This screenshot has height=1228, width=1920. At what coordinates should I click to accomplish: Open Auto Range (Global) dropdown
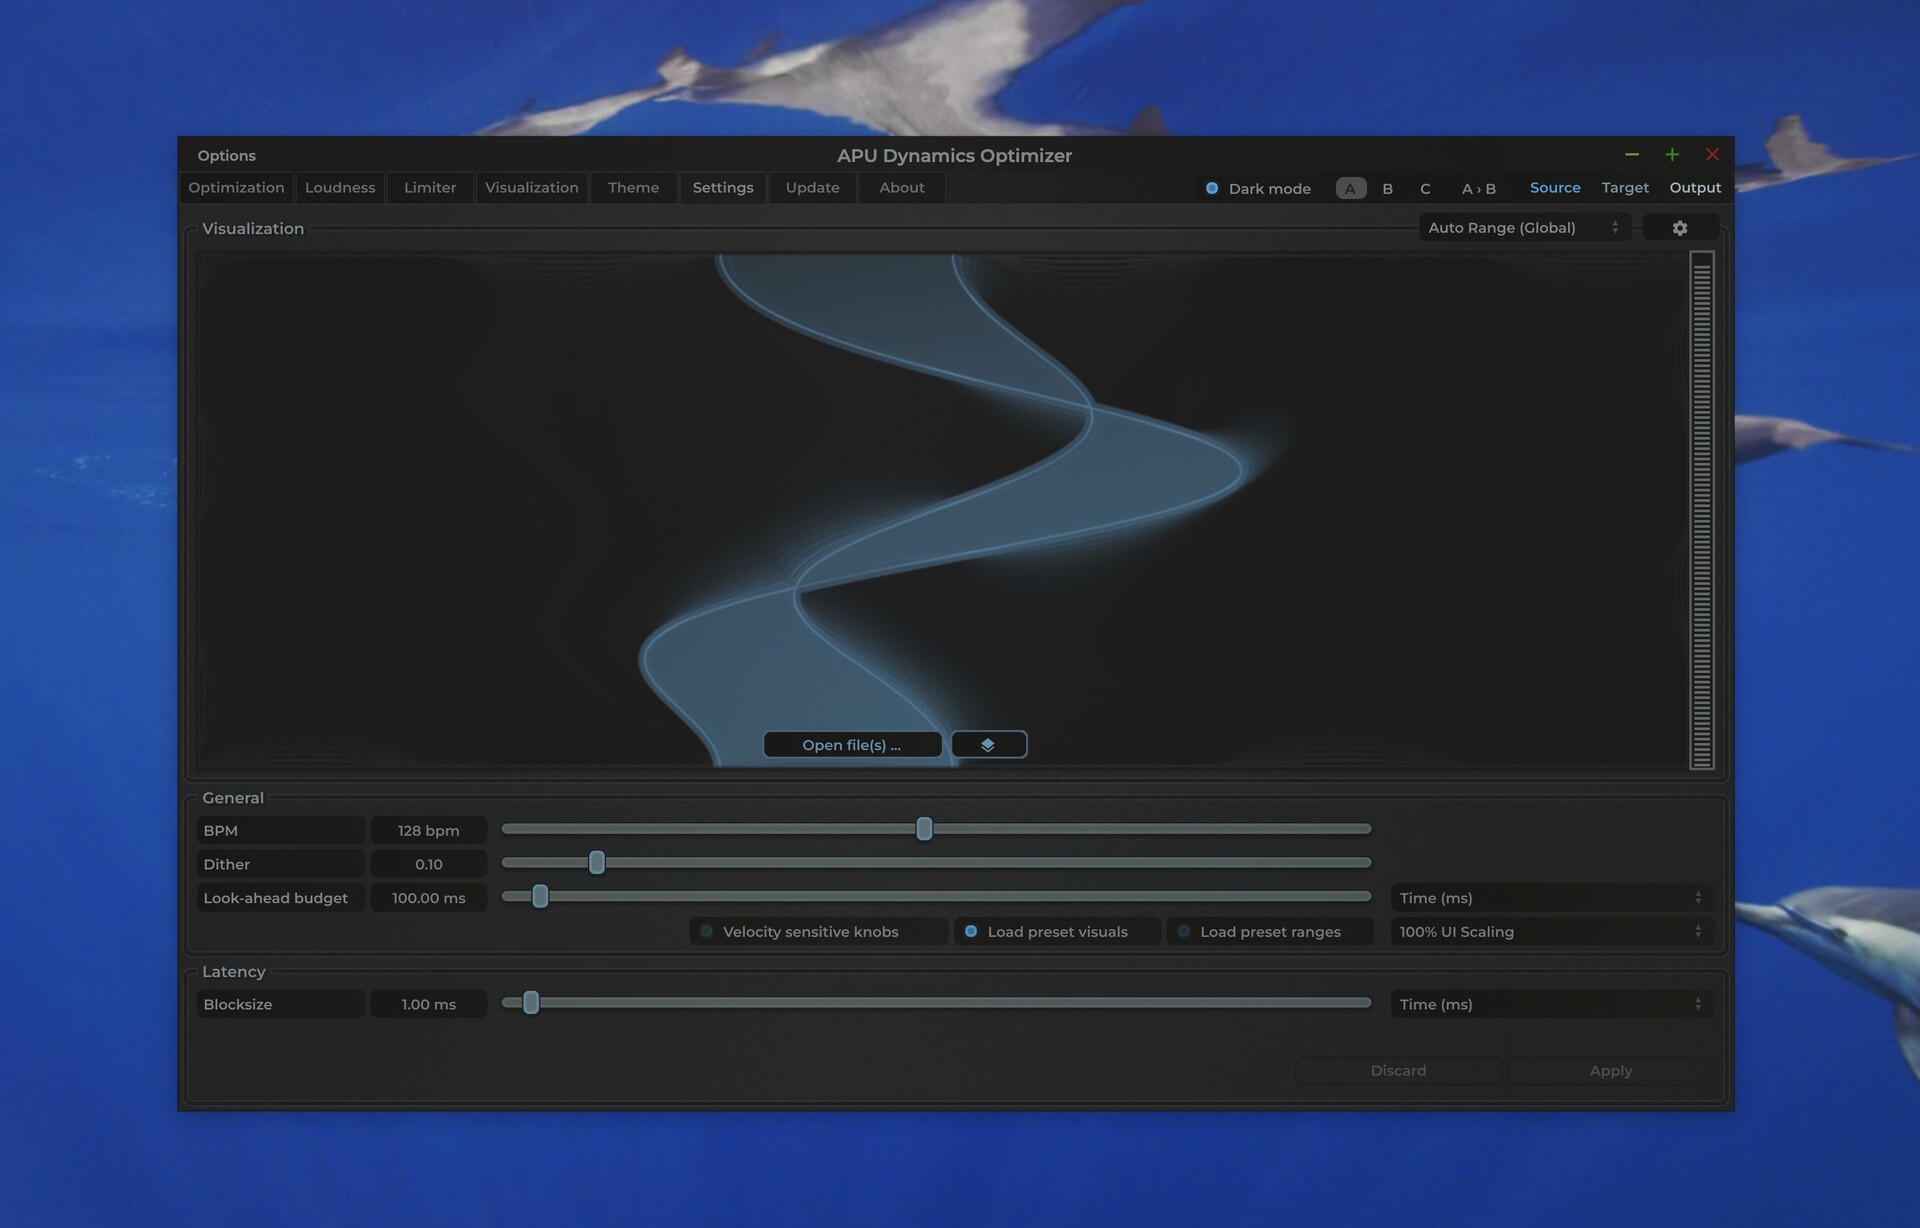point(1523,228)
